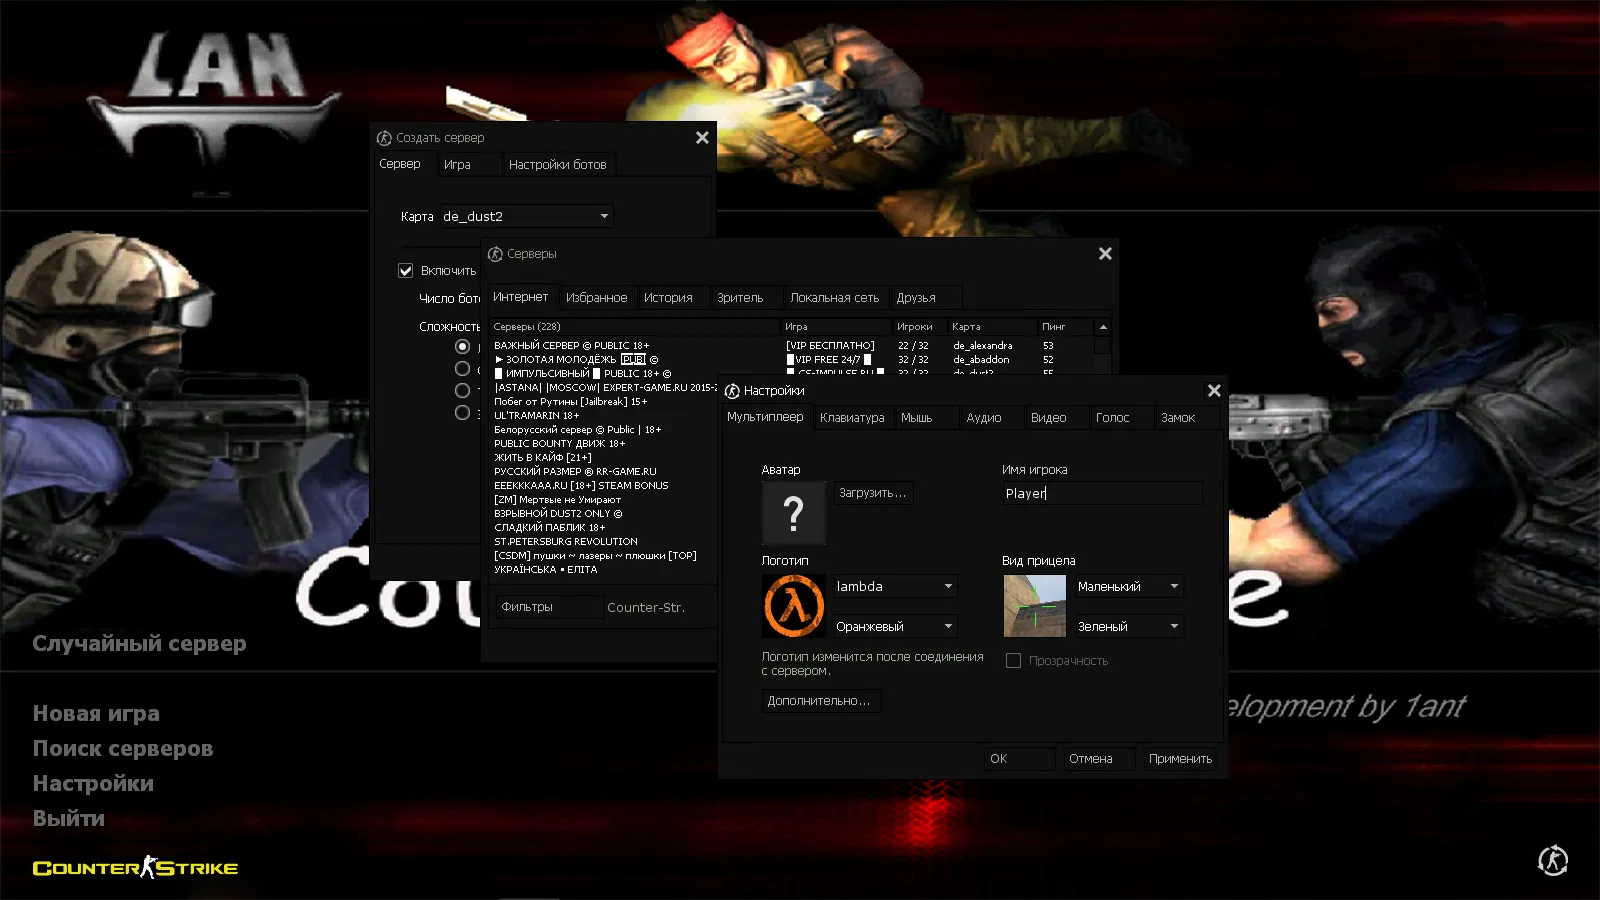Enable the Прозрачность checkbox
The height and width of the screenshot is (900, 1600).
pyautogui.click(x=1013, y=661)
